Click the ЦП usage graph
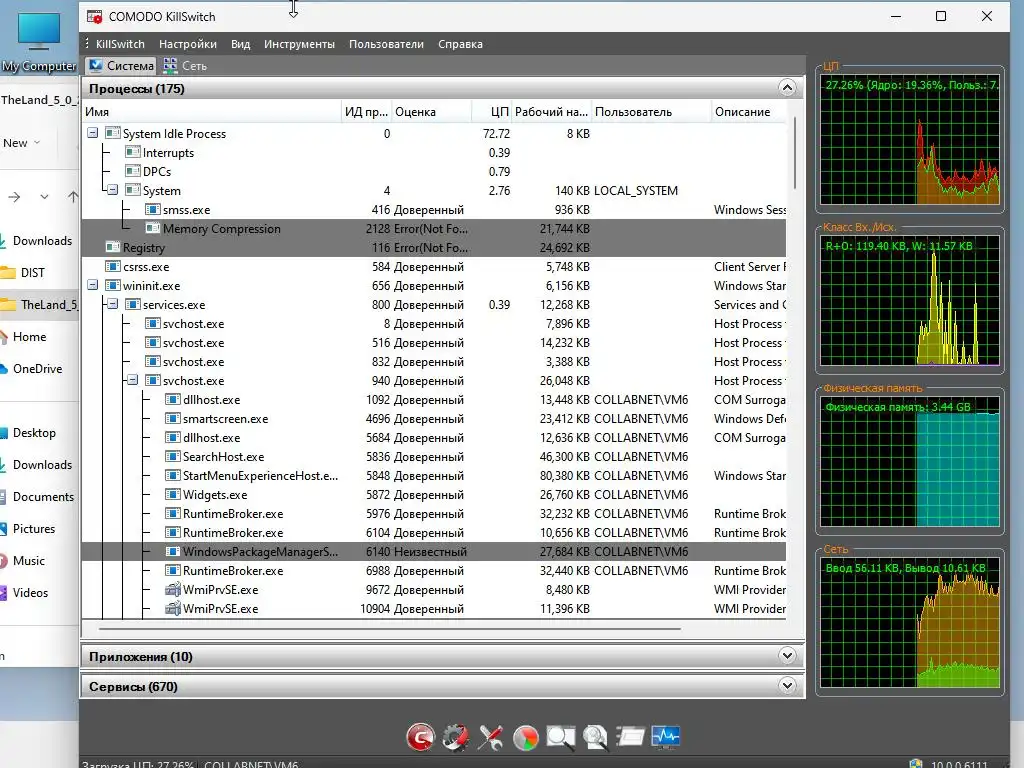 [910, 140]
